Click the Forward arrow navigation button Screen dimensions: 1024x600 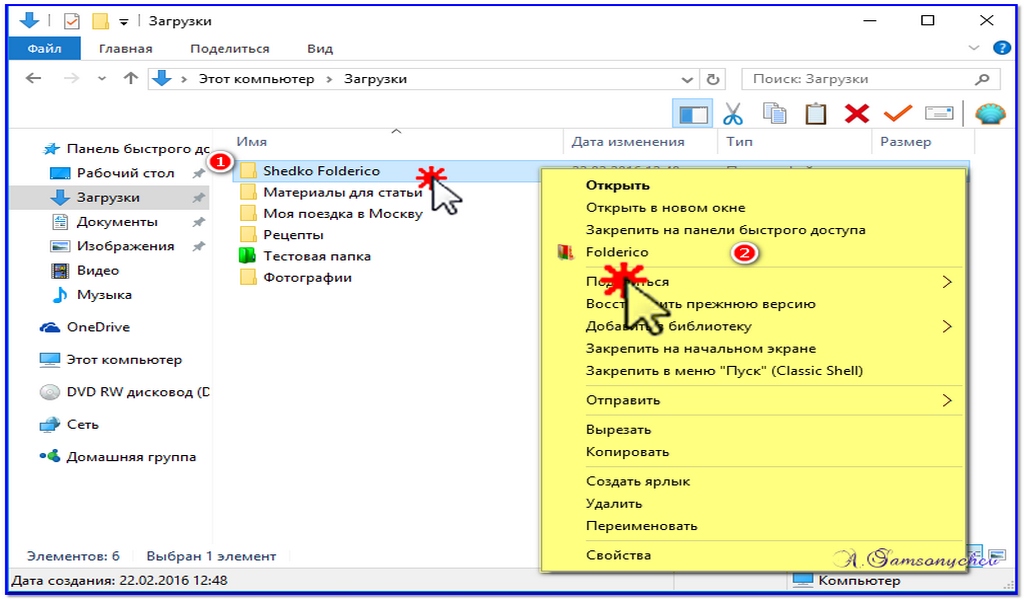71,78
